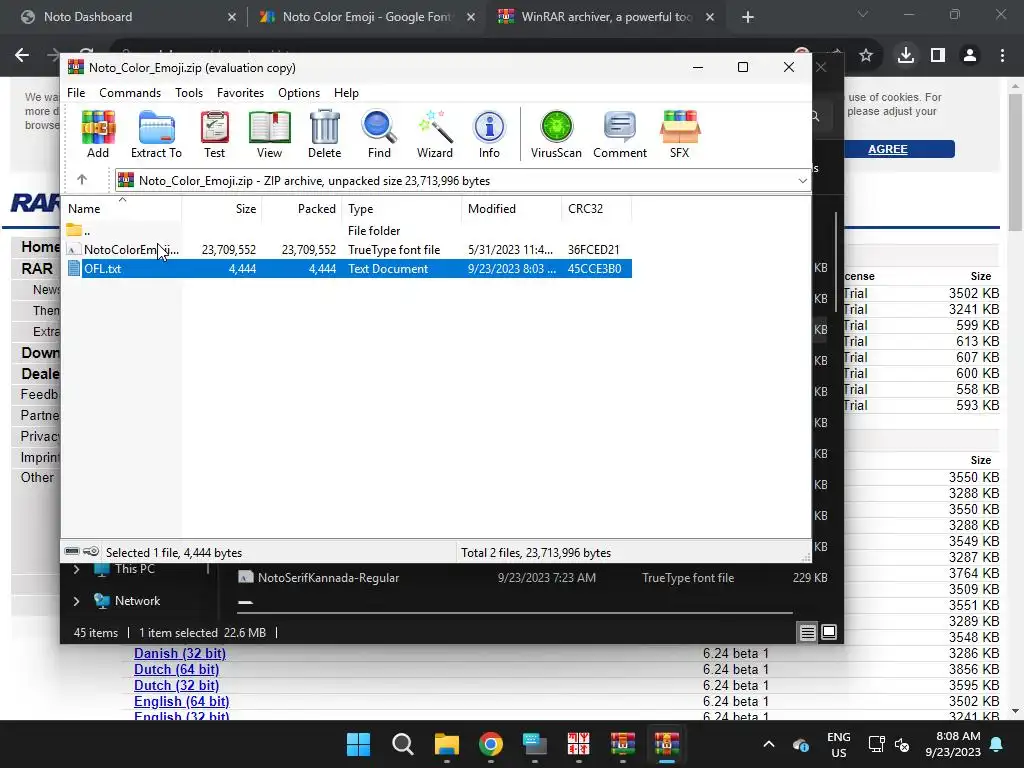Switch to large icons view in Explorer
The height and width of the screenshot is (768, 1024).
coord(829,632)
